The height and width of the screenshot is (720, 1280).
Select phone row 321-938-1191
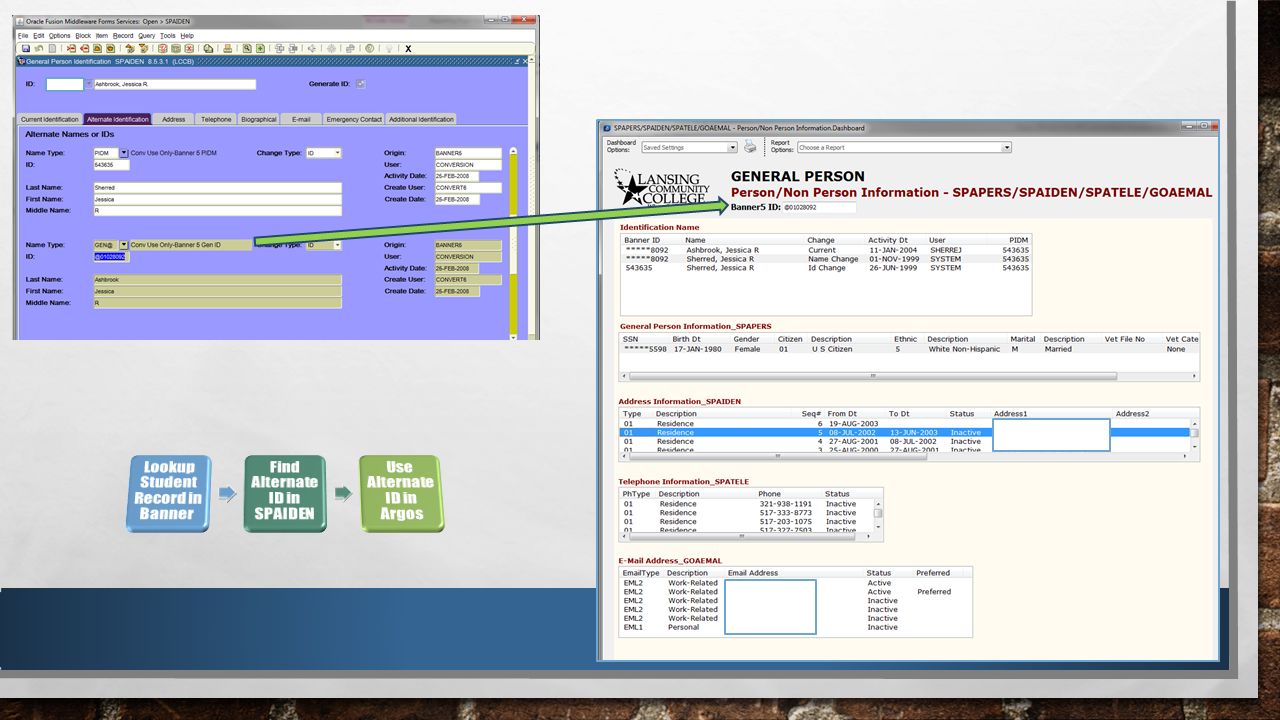[746, 504]
